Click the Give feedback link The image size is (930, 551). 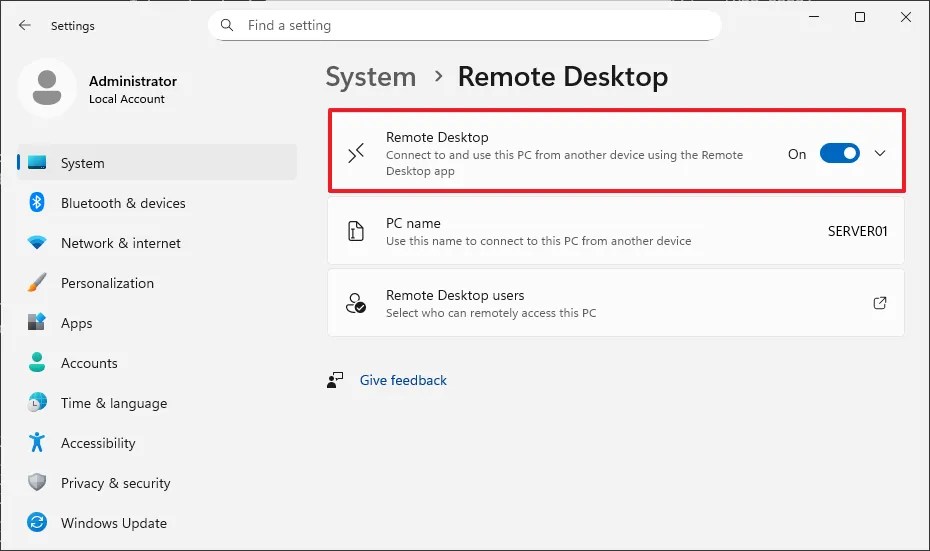(x=403, y=380)
